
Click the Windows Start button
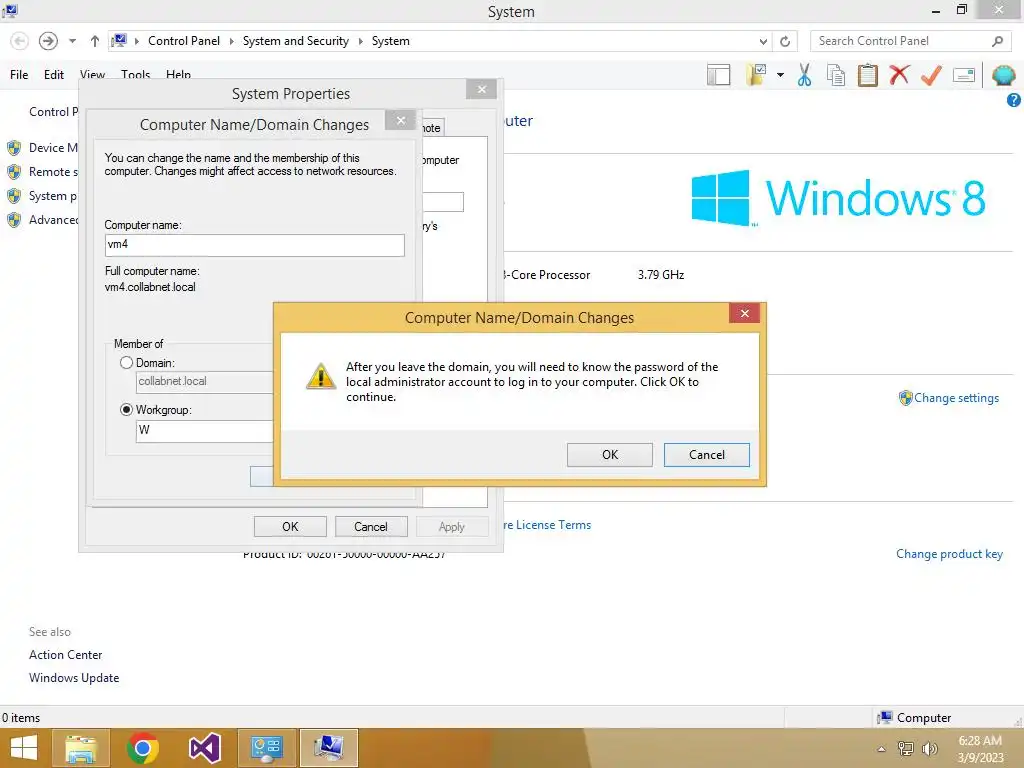(x=24, y=748)
